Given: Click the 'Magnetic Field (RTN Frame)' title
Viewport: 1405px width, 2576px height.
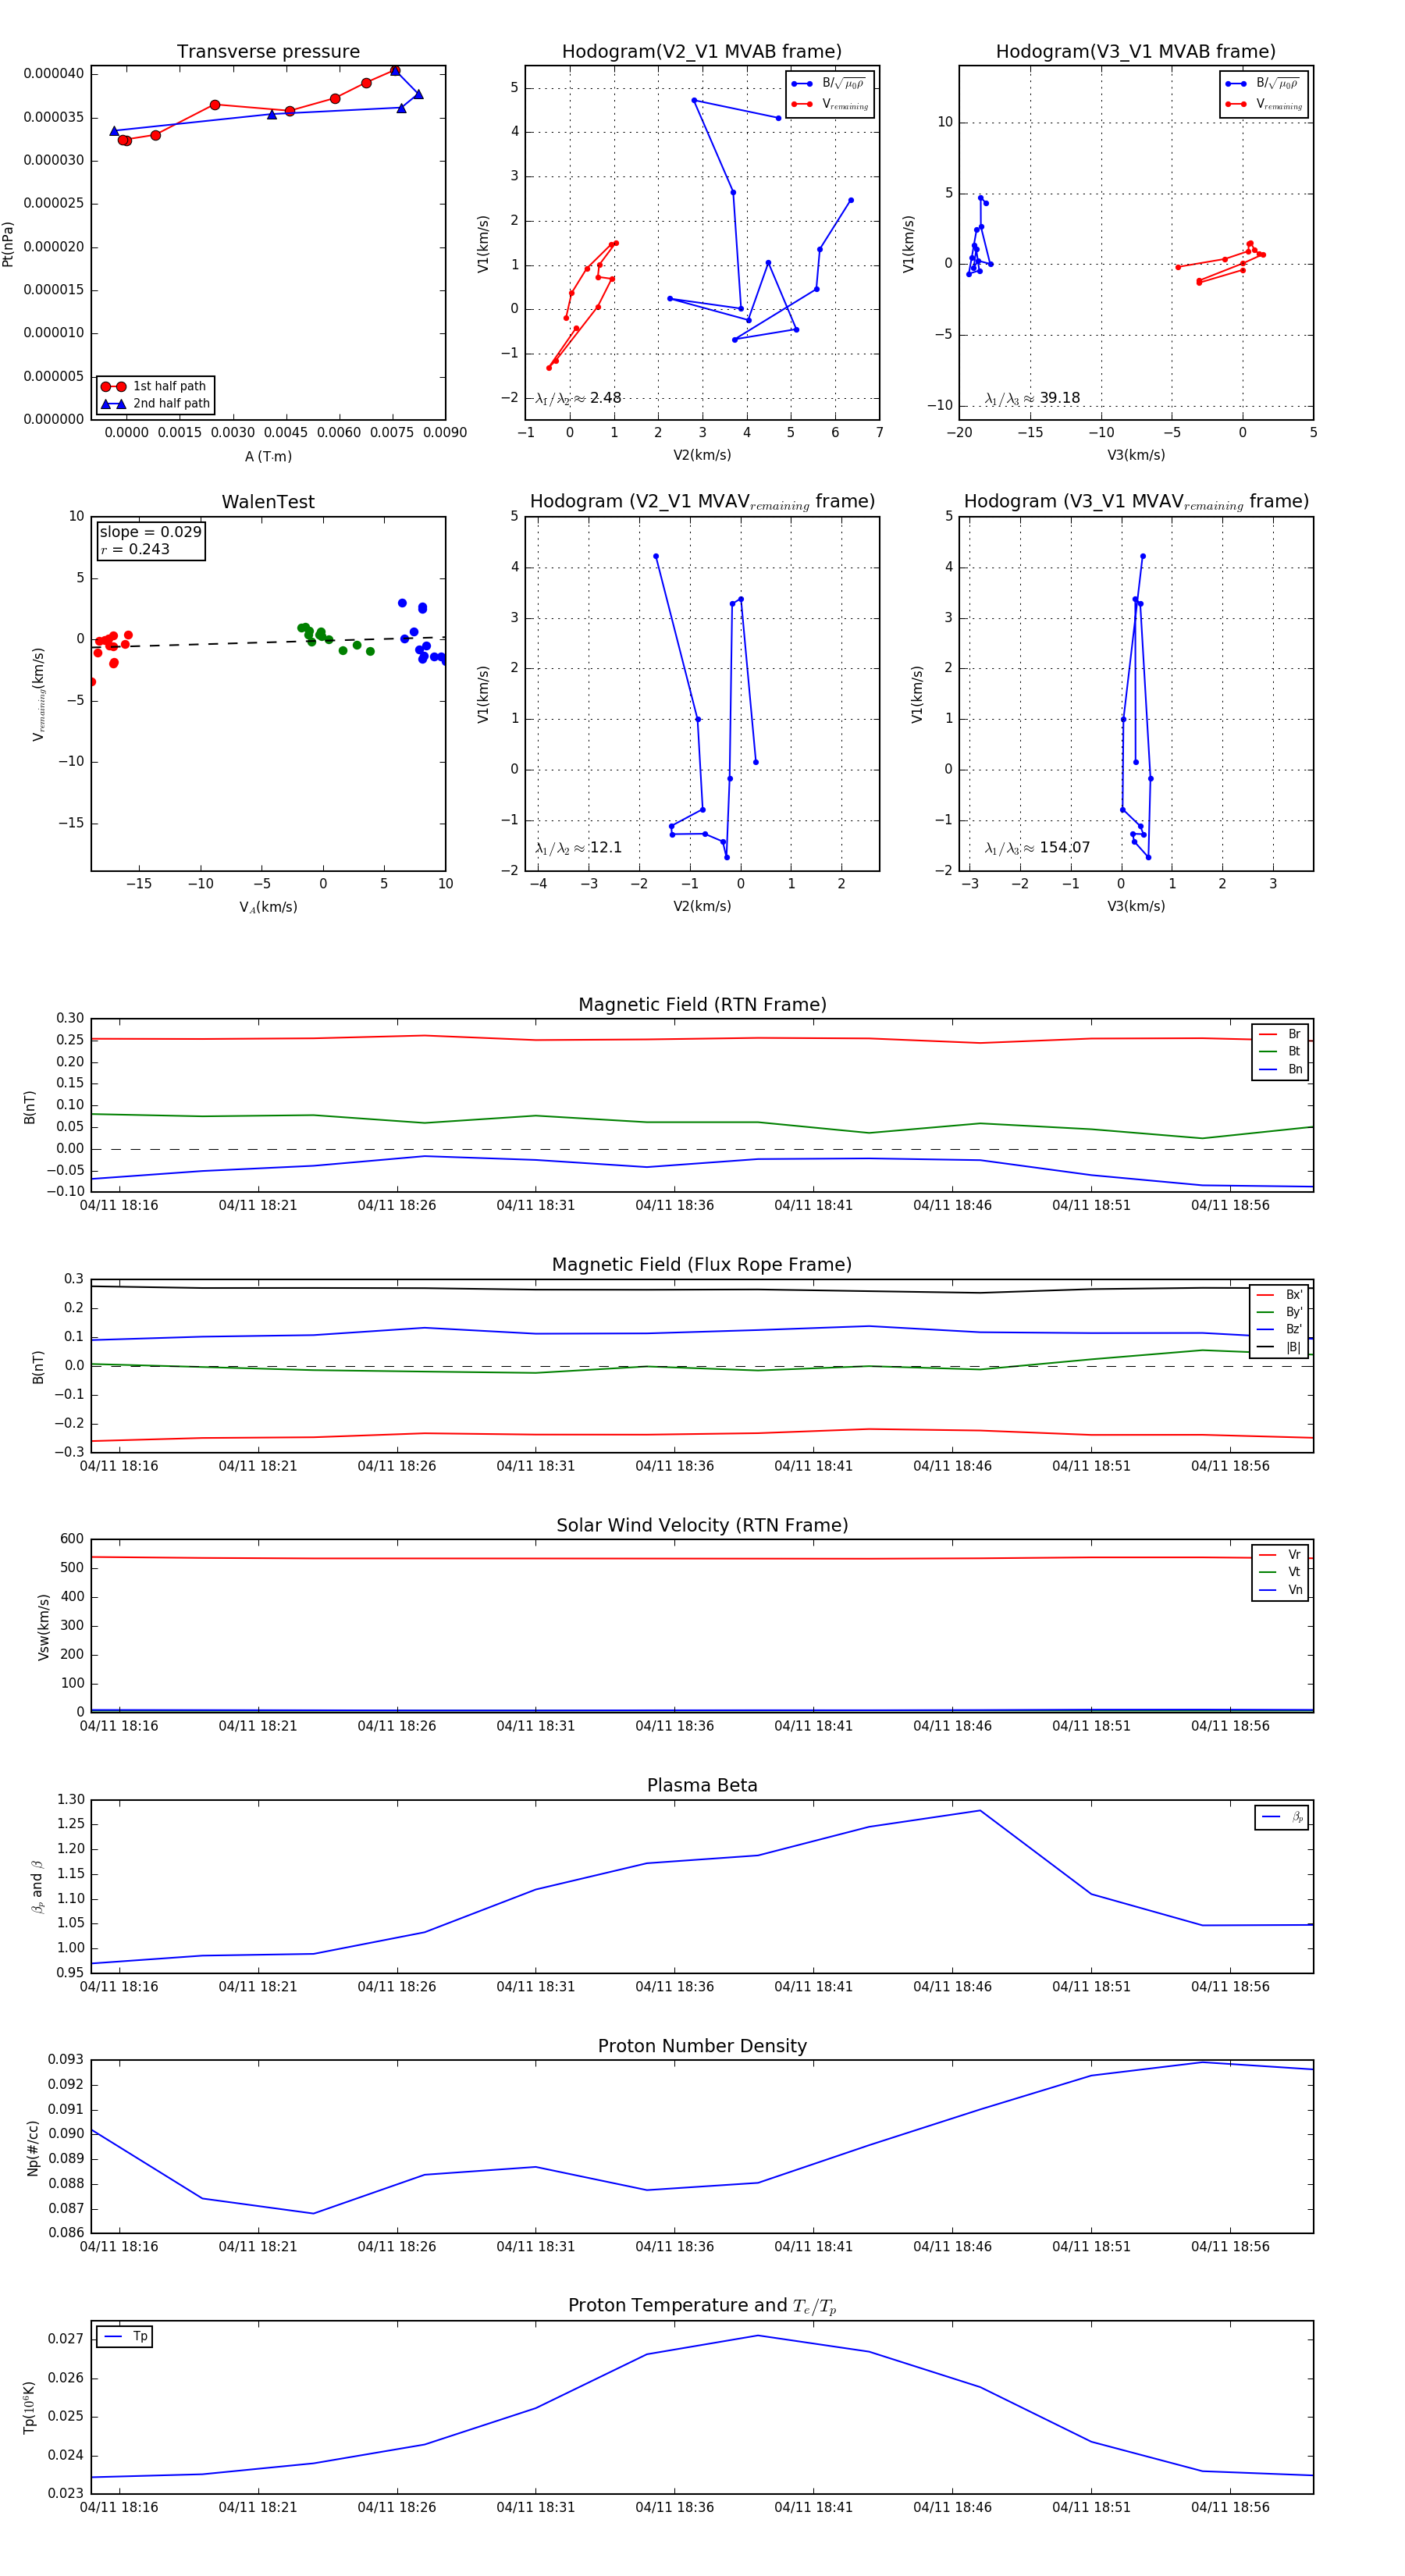Looking at the screenshot, I should (x=702, y=1005).
